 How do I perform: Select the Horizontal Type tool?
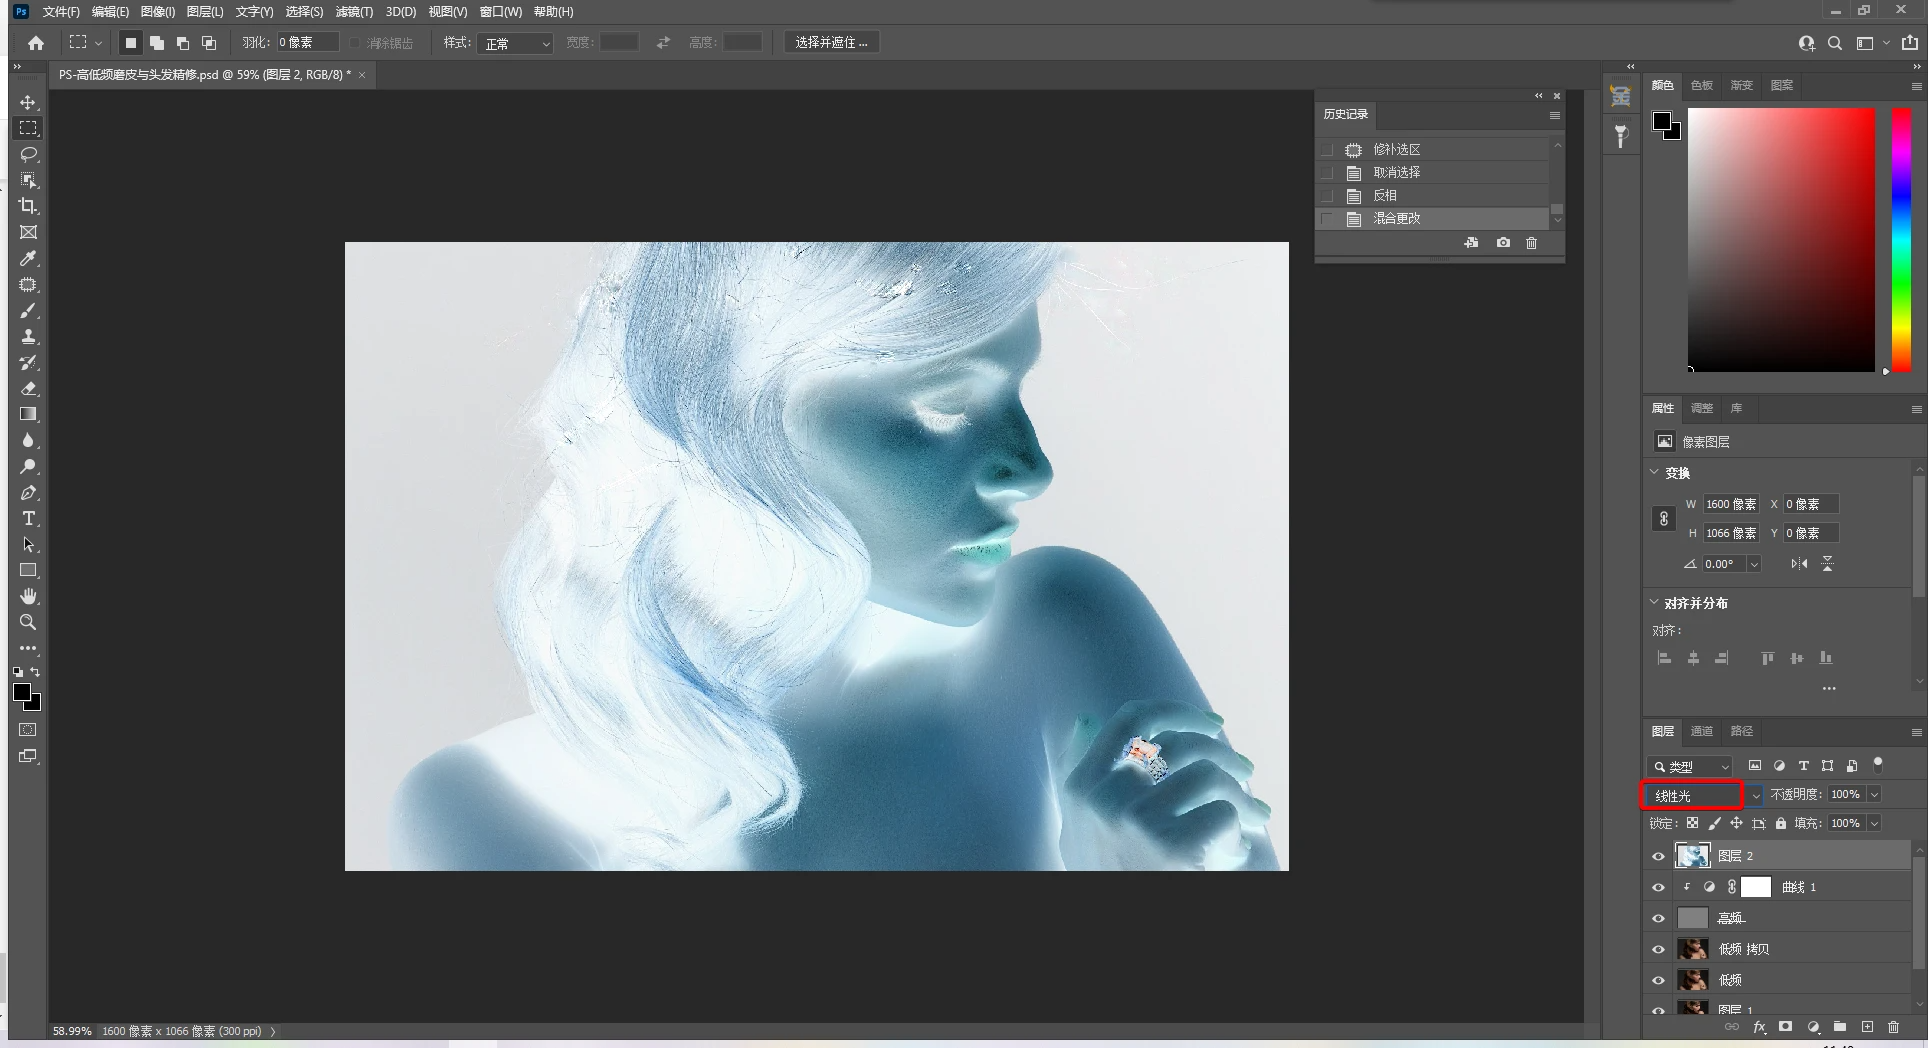tap(28, 518)
